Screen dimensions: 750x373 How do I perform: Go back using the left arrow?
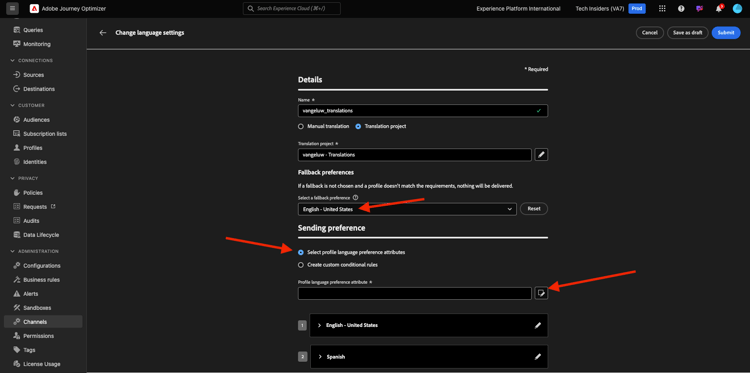point(102,33)
